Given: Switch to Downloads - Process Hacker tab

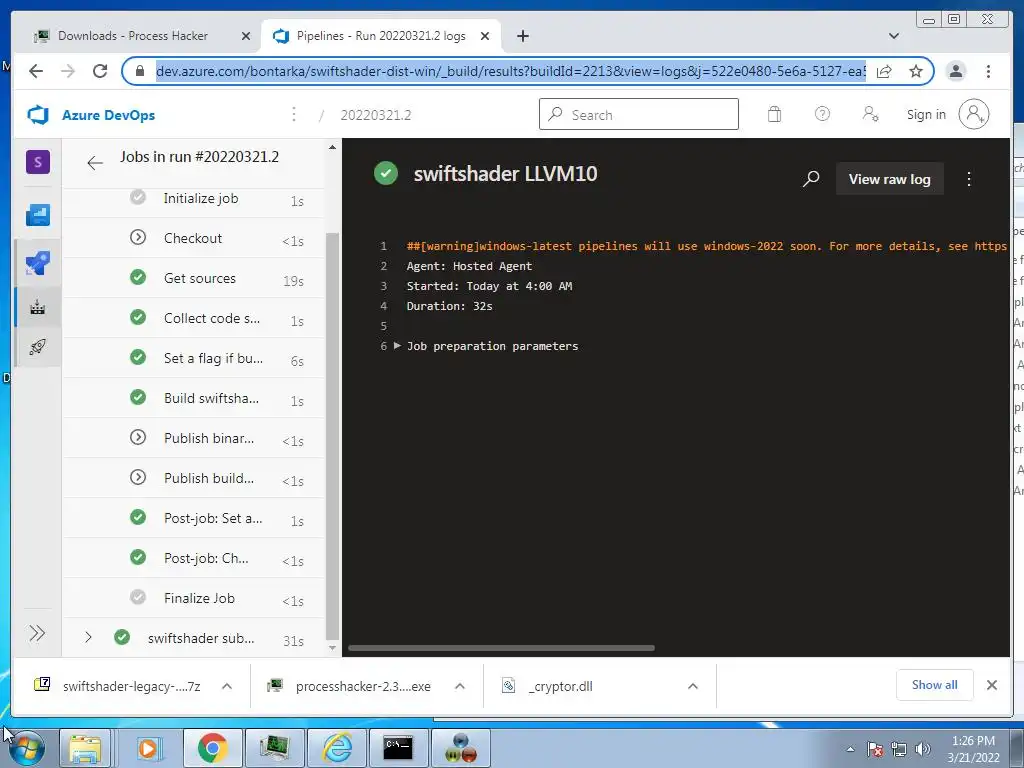Looking at the screenshot, I should (133, 36).
